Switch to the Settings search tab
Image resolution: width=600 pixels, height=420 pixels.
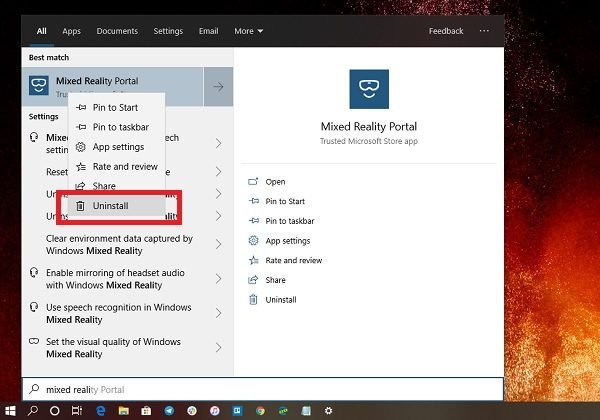point(168,31)
